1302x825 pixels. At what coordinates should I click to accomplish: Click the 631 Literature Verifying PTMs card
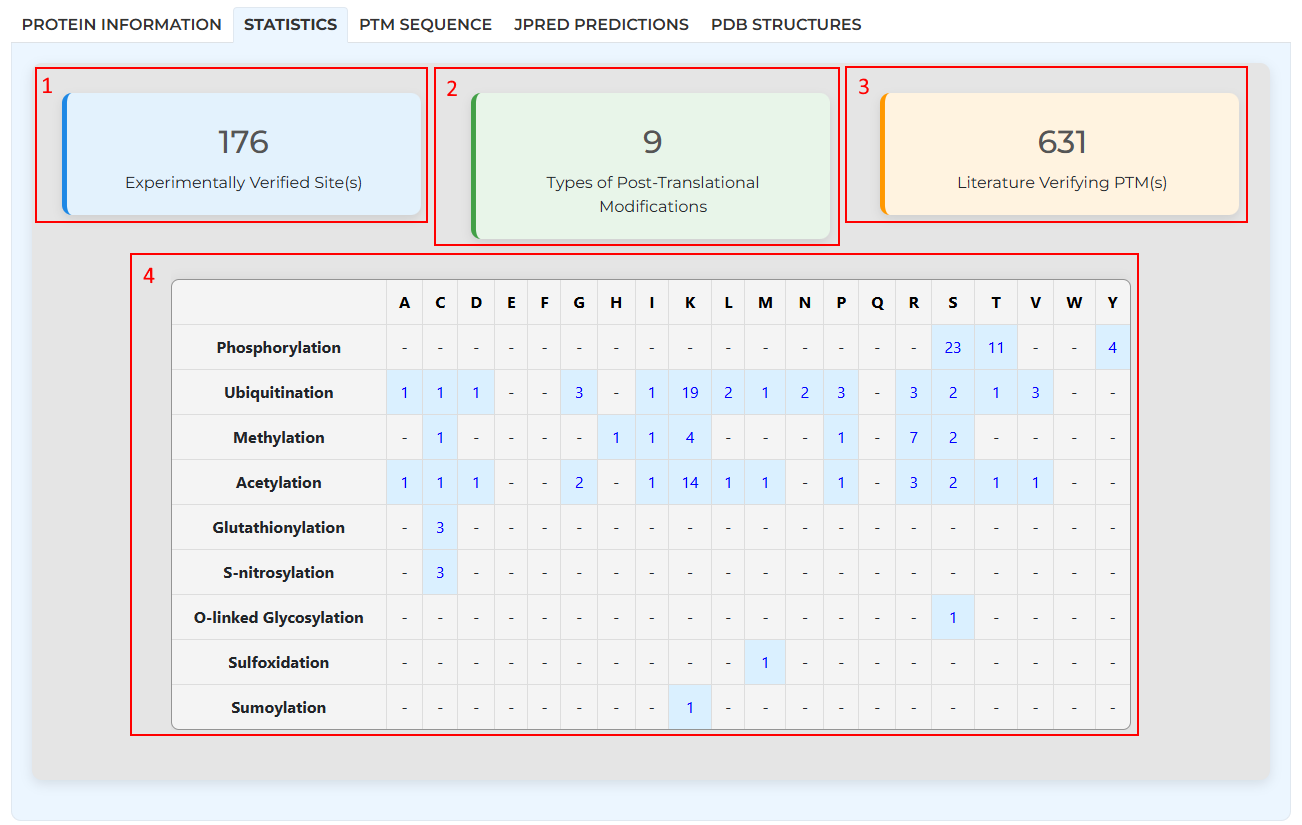1061,155
